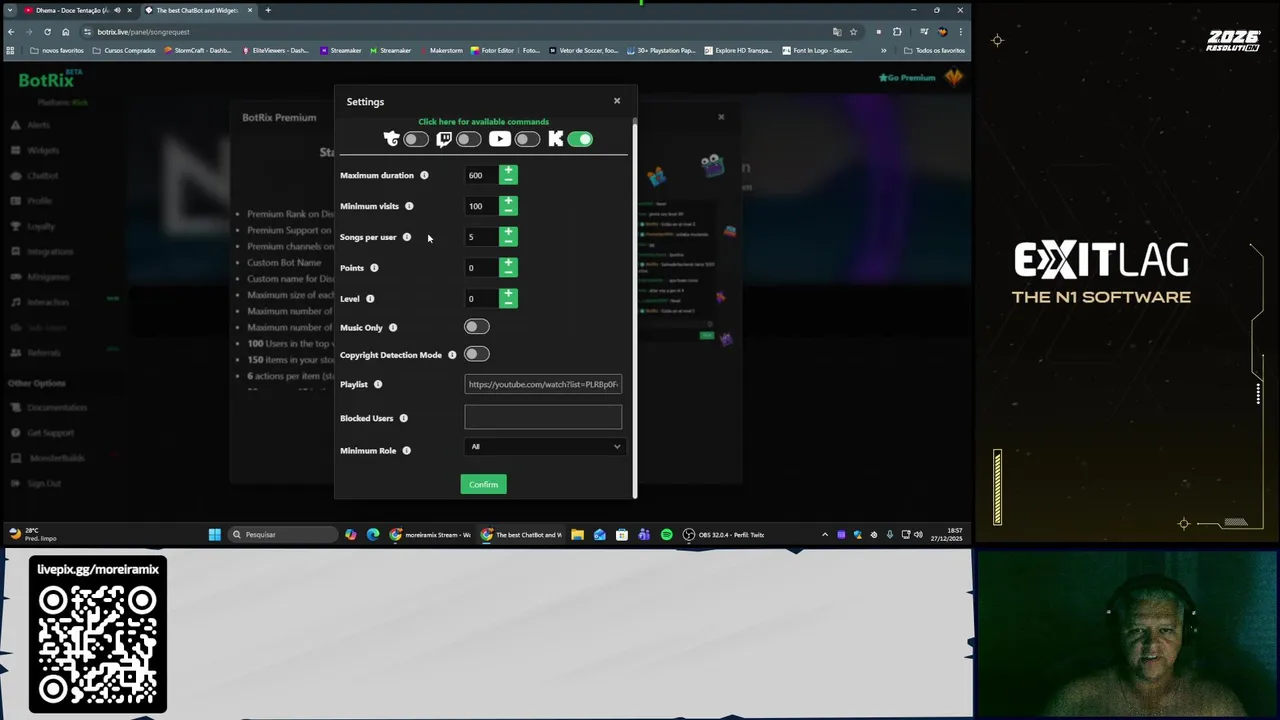The height and width of the screenshot is (720, 1280).
Task: Open ChatBot in BotRix sidebar
Action: coord(43,175)
